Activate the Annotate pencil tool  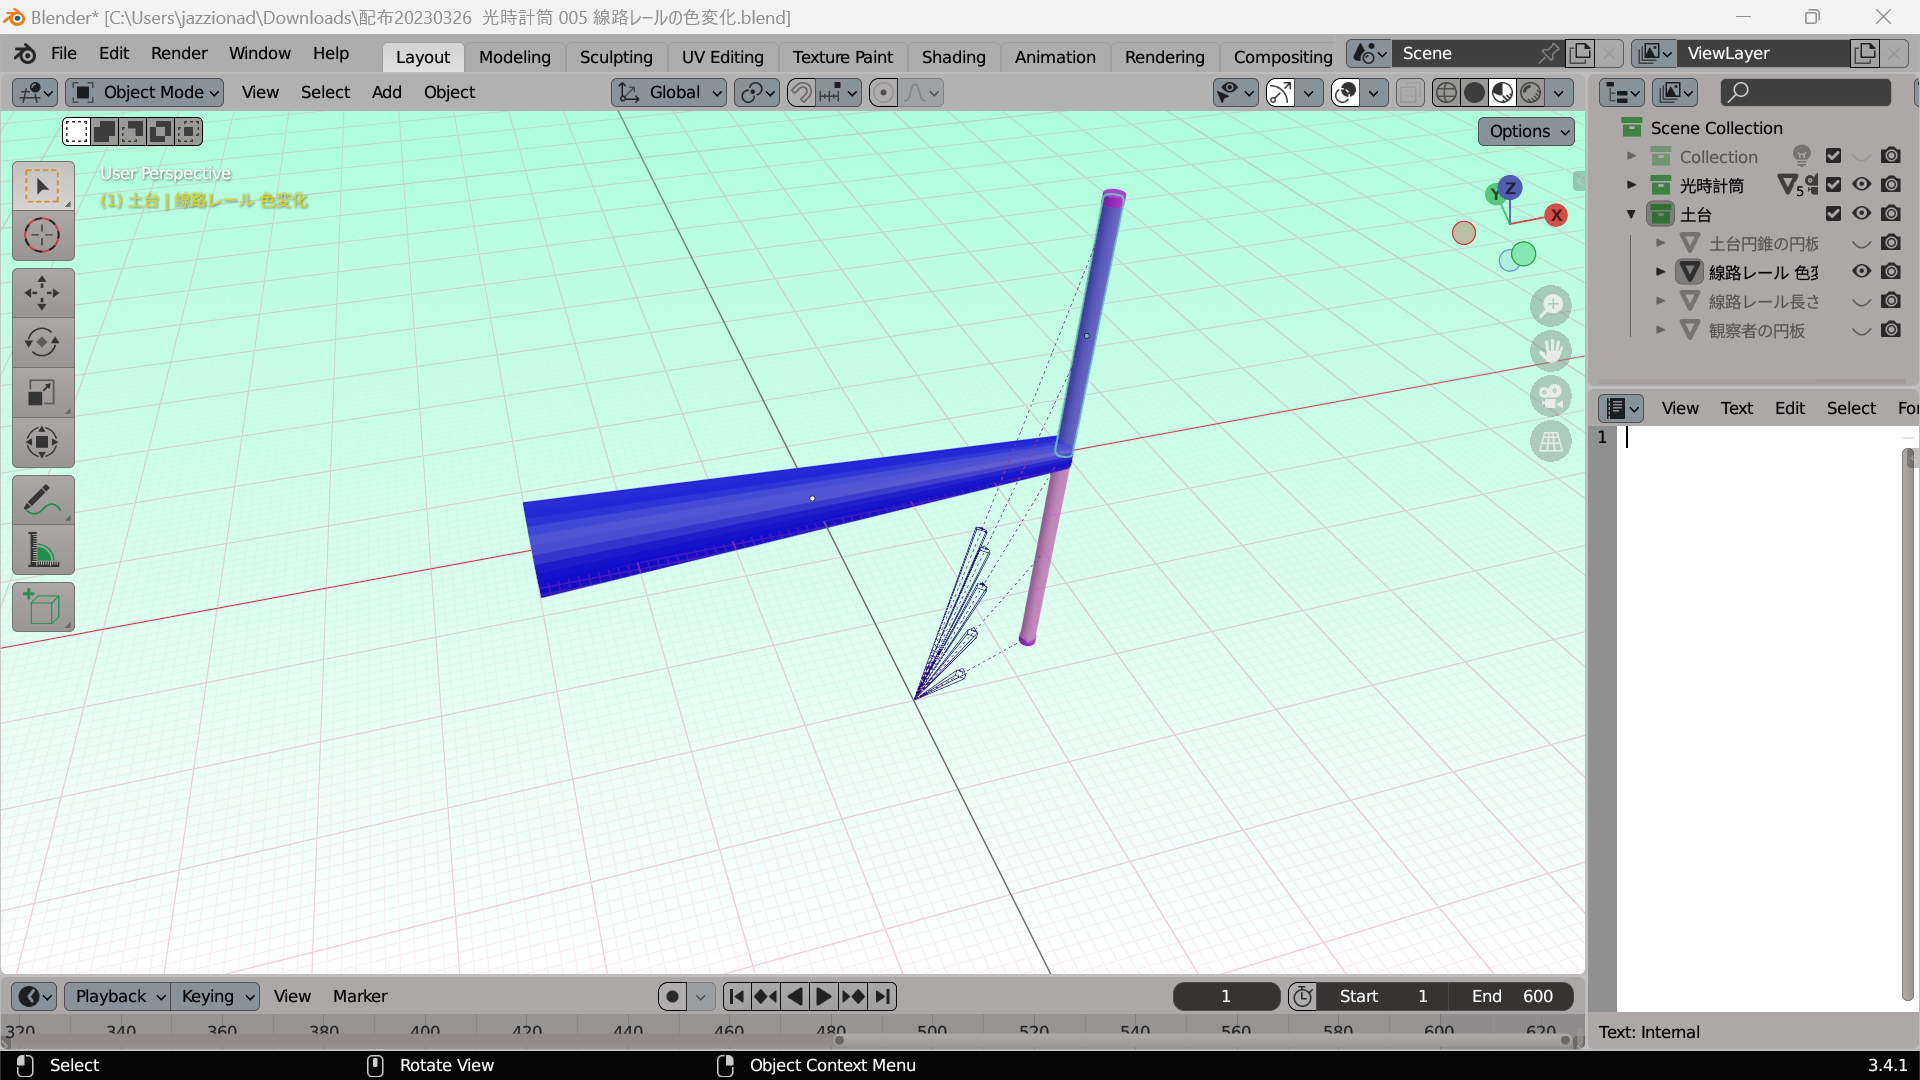pos(42,500)
